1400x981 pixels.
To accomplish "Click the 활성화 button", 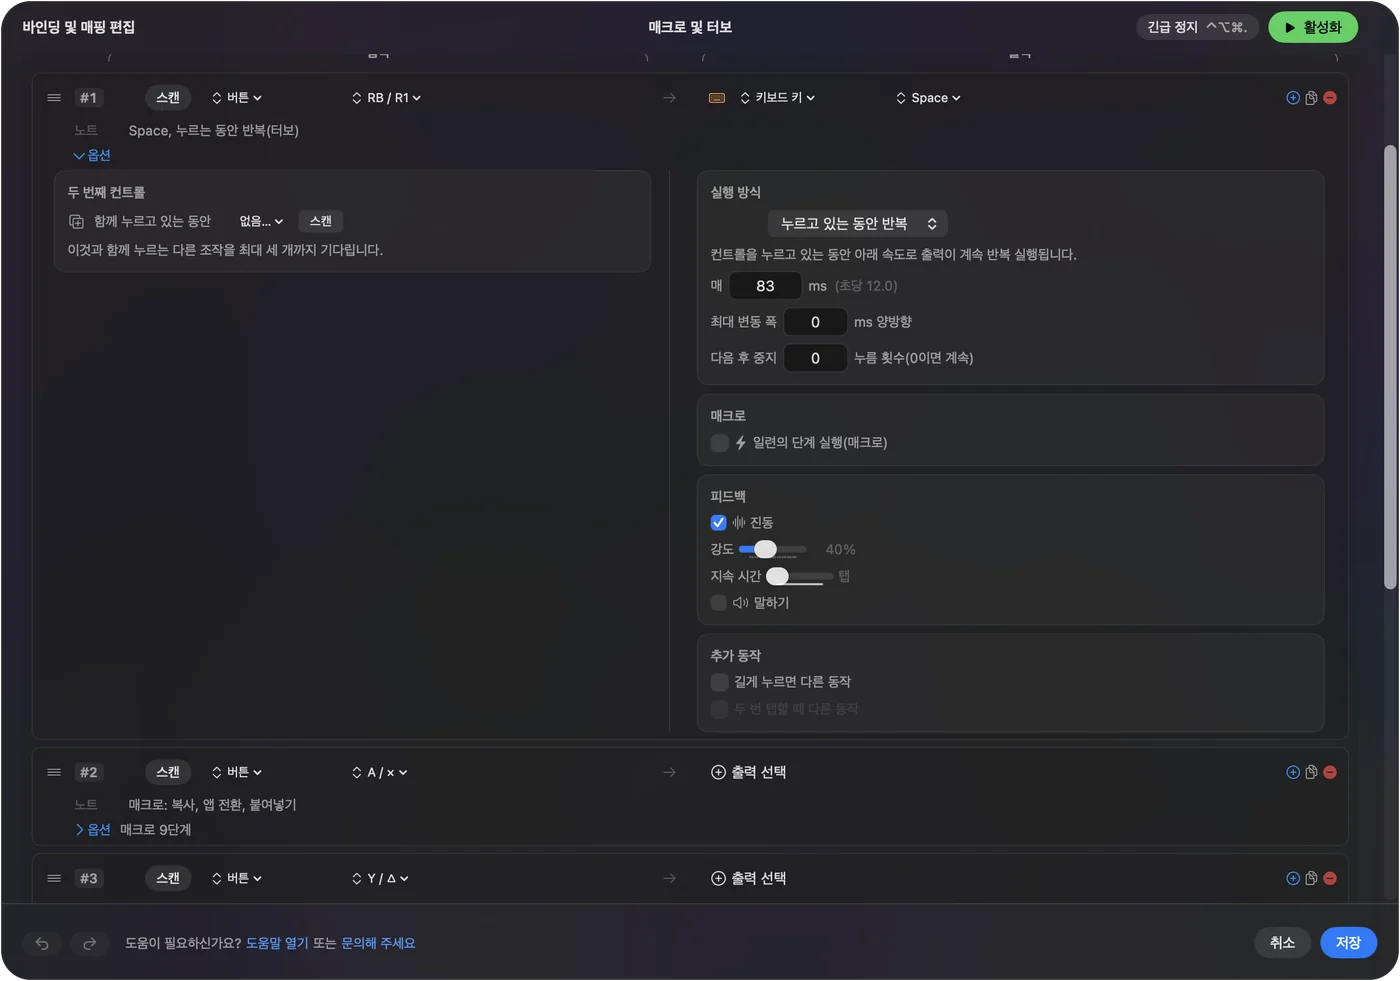I will click(x=1313, y=28).
